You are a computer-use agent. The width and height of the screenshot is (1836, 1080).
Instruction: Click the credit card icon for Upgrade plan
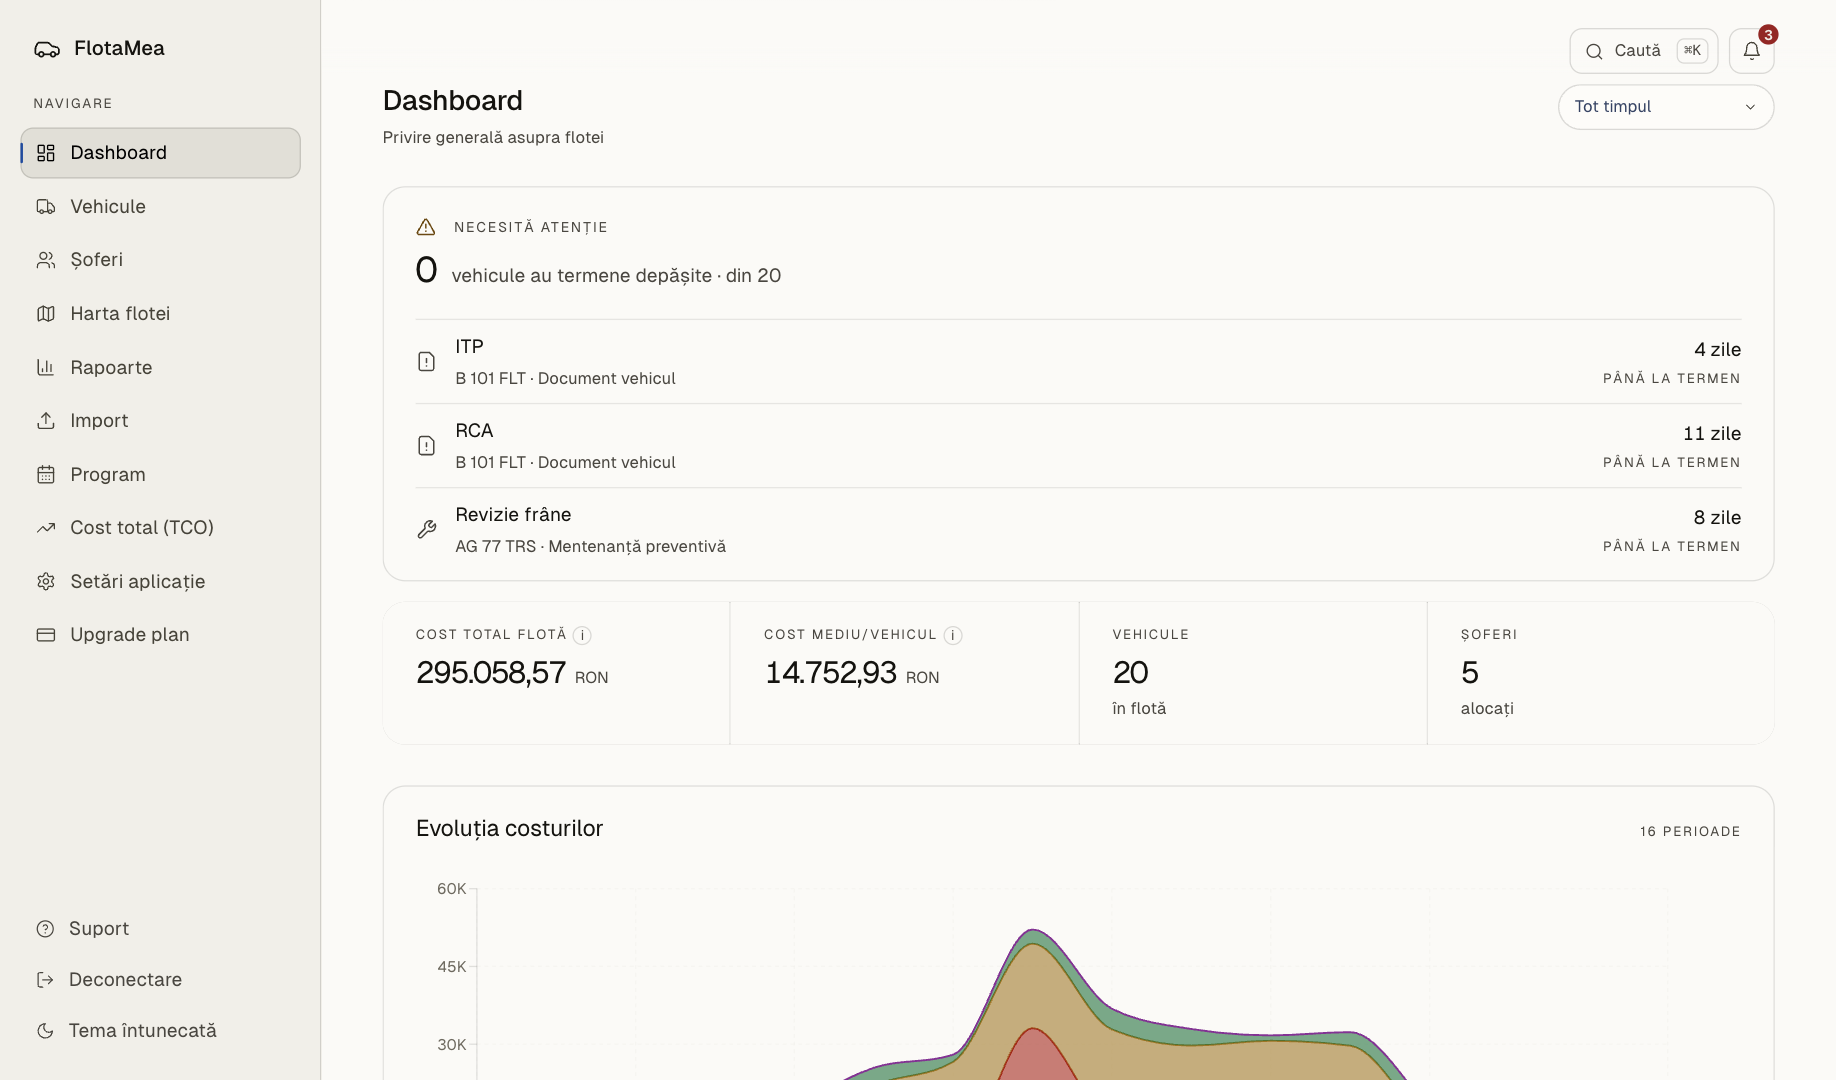(46, 635)
